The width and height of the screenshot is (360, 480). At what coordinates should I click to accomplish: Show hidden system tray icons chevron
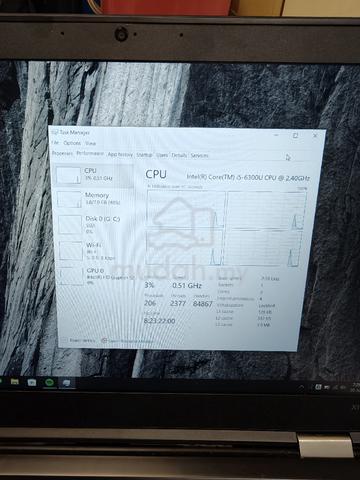(301, 387)
